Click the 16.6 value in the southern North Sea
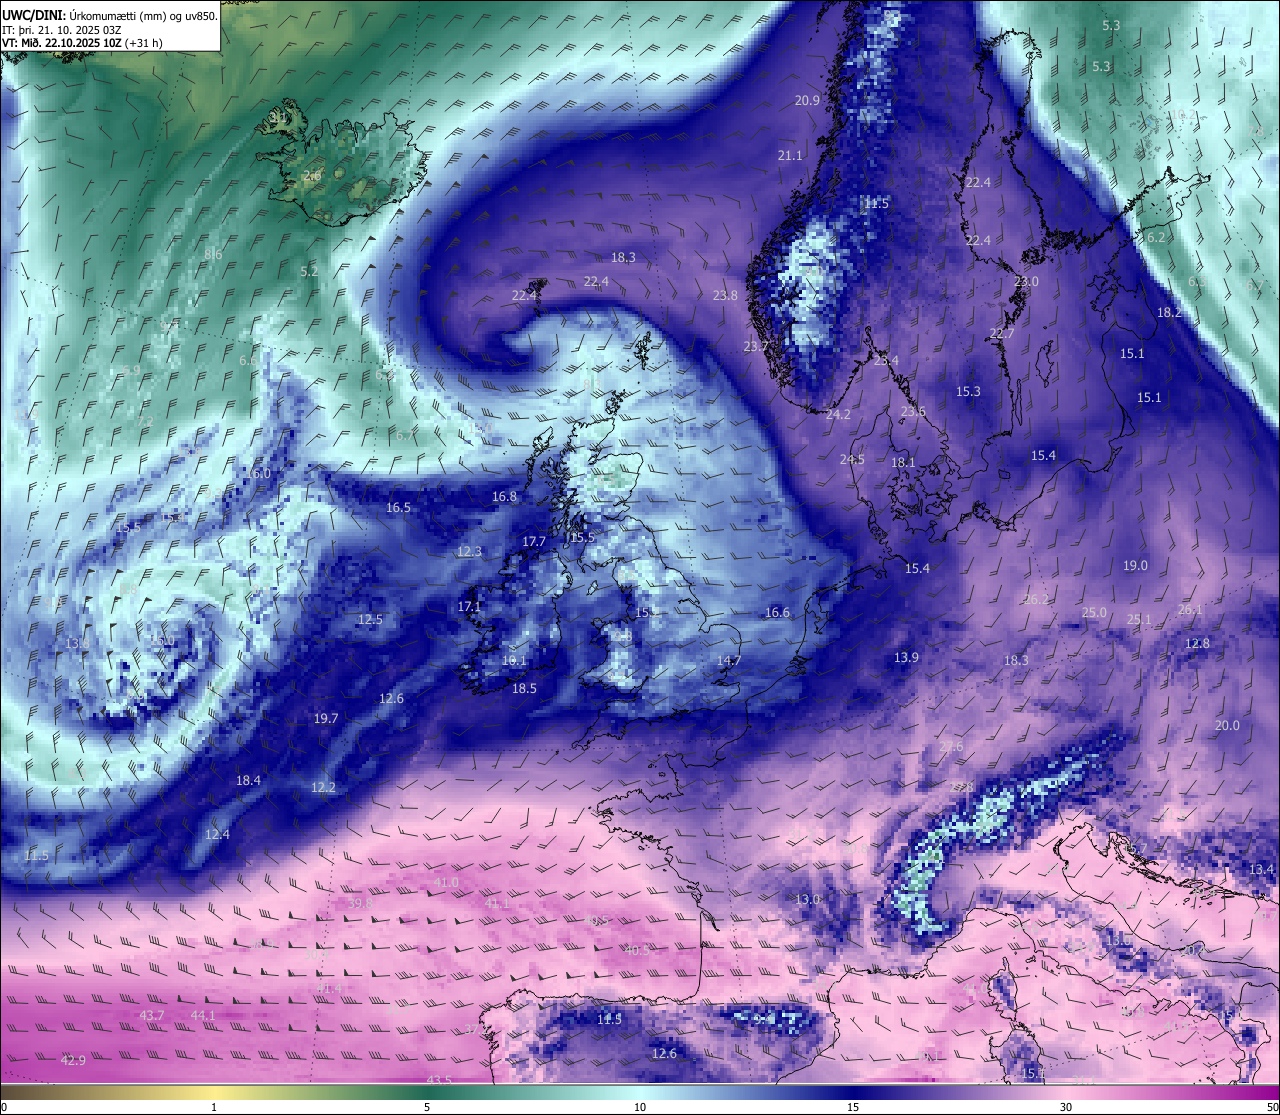The width and height of the screenshot is (1280, 1115). pos(777,612)
